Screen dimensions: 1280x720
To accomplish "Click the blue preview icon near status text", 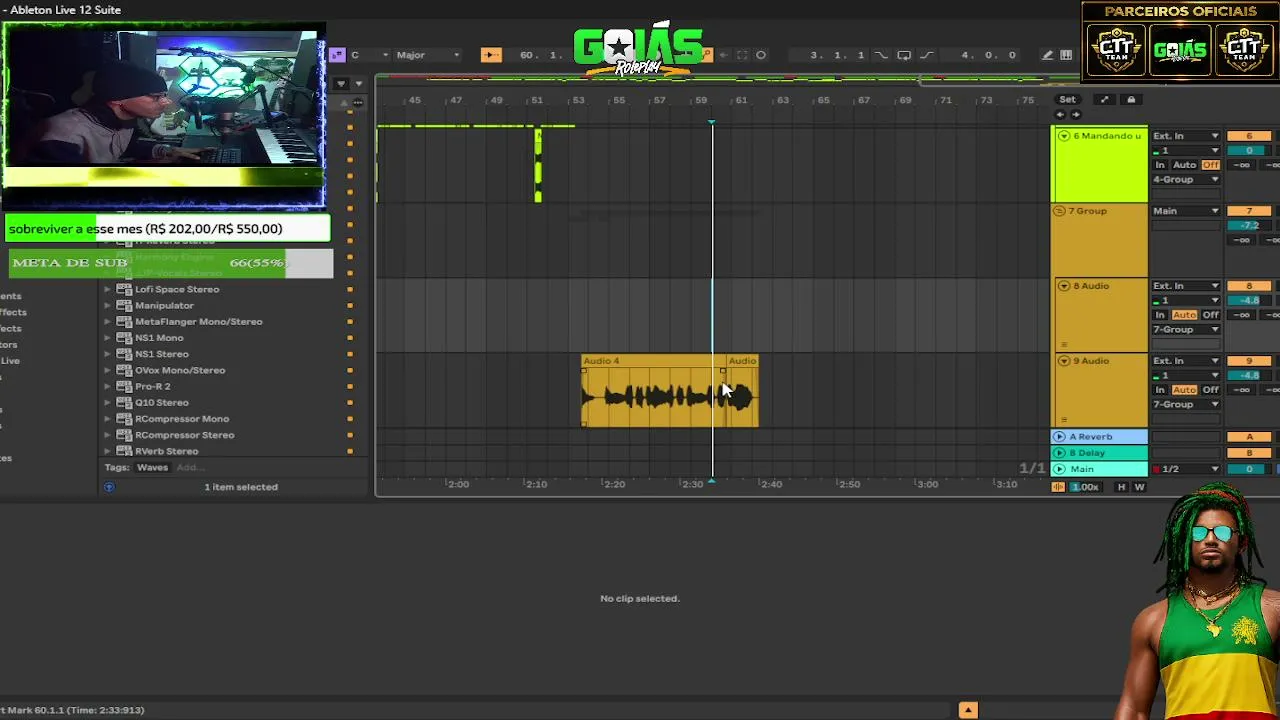I will point(109,487).
